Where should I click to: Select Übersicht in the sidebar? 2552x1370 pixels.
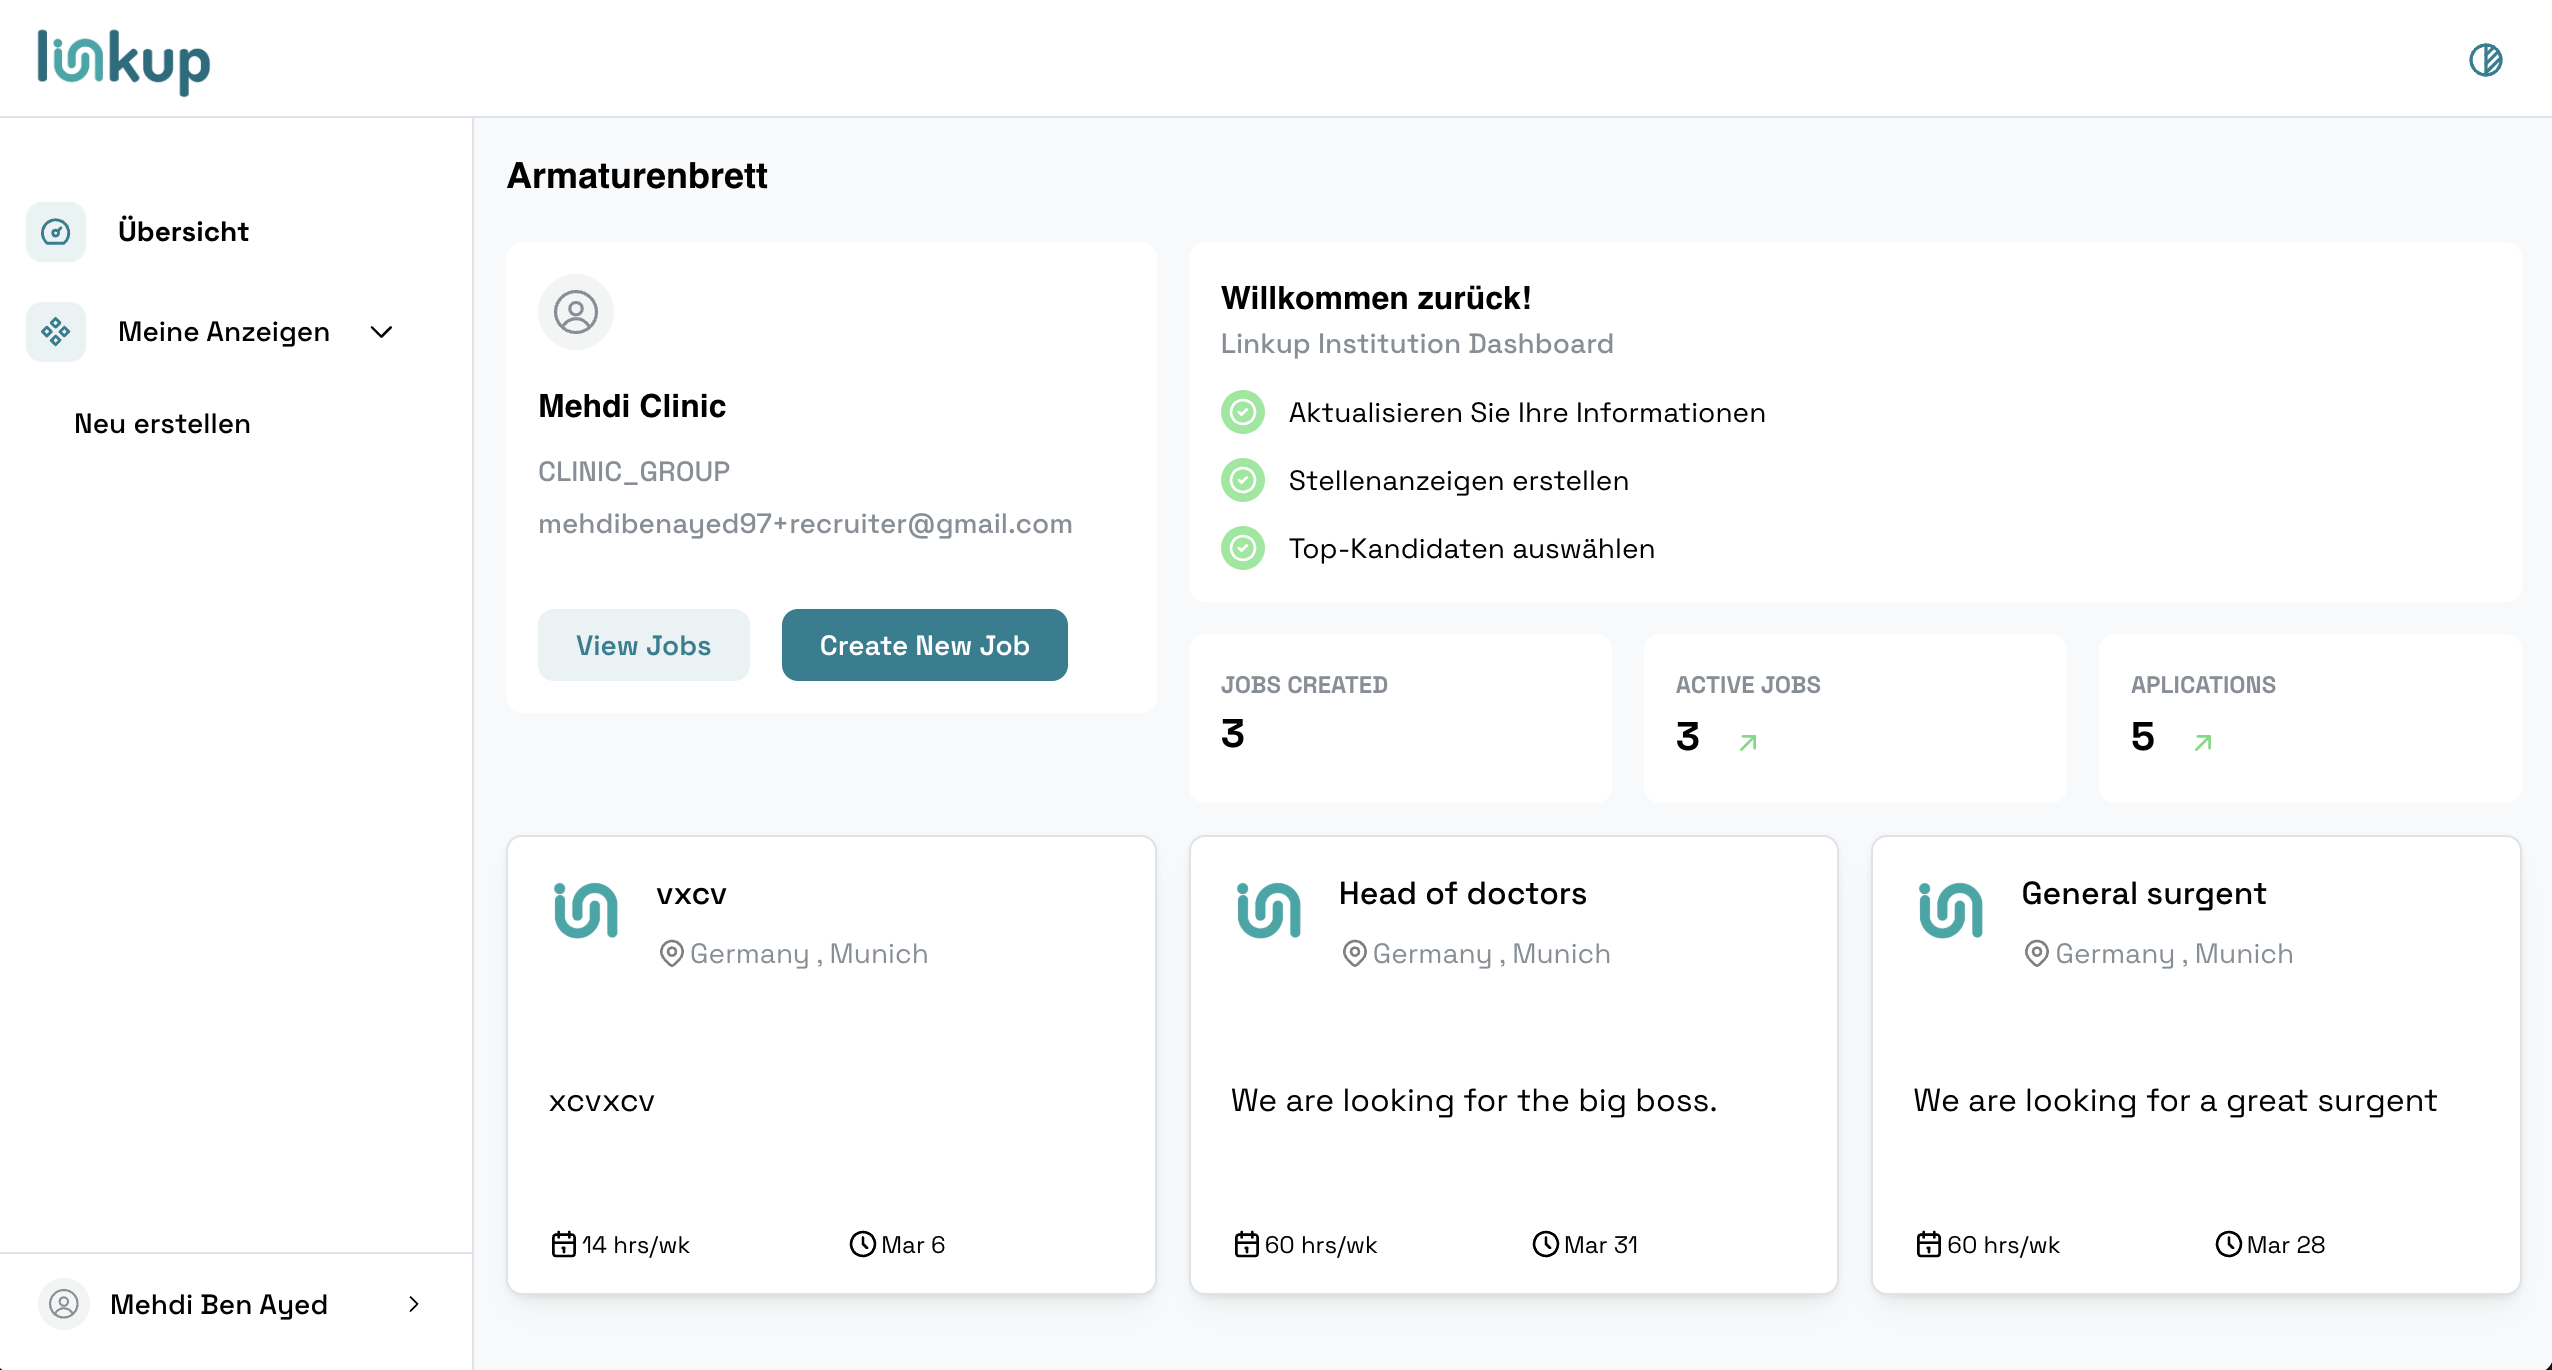coord(183,231)
